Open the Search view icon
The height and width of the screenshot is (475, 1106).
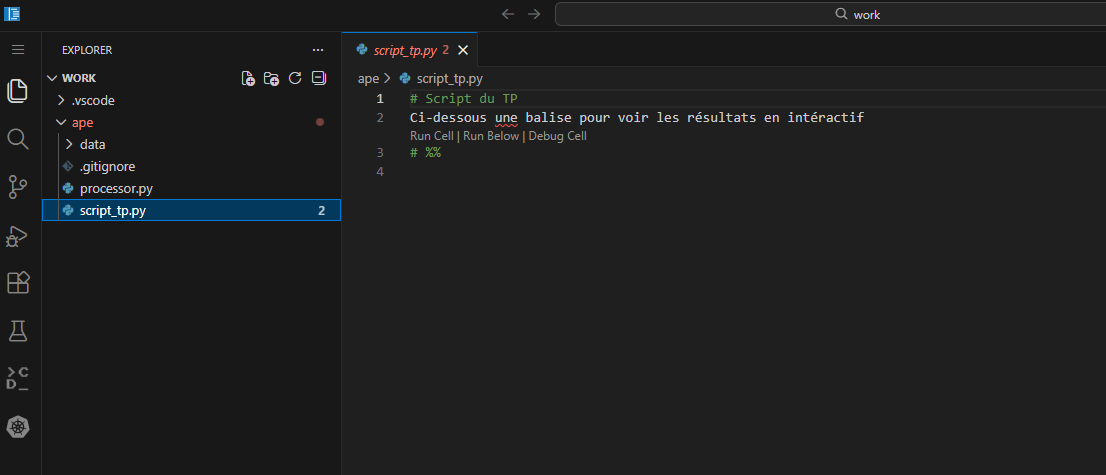18,138
